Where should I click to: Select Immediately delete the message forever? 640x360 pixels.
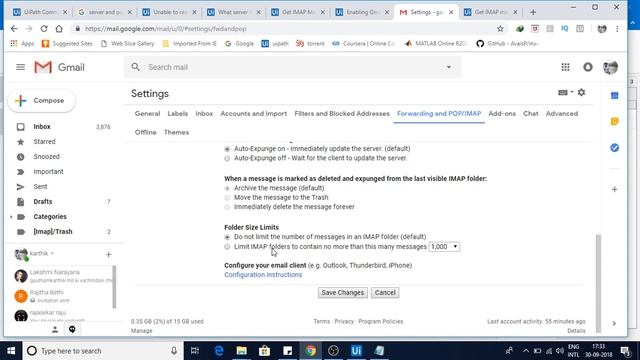click(x=227, y=207)
